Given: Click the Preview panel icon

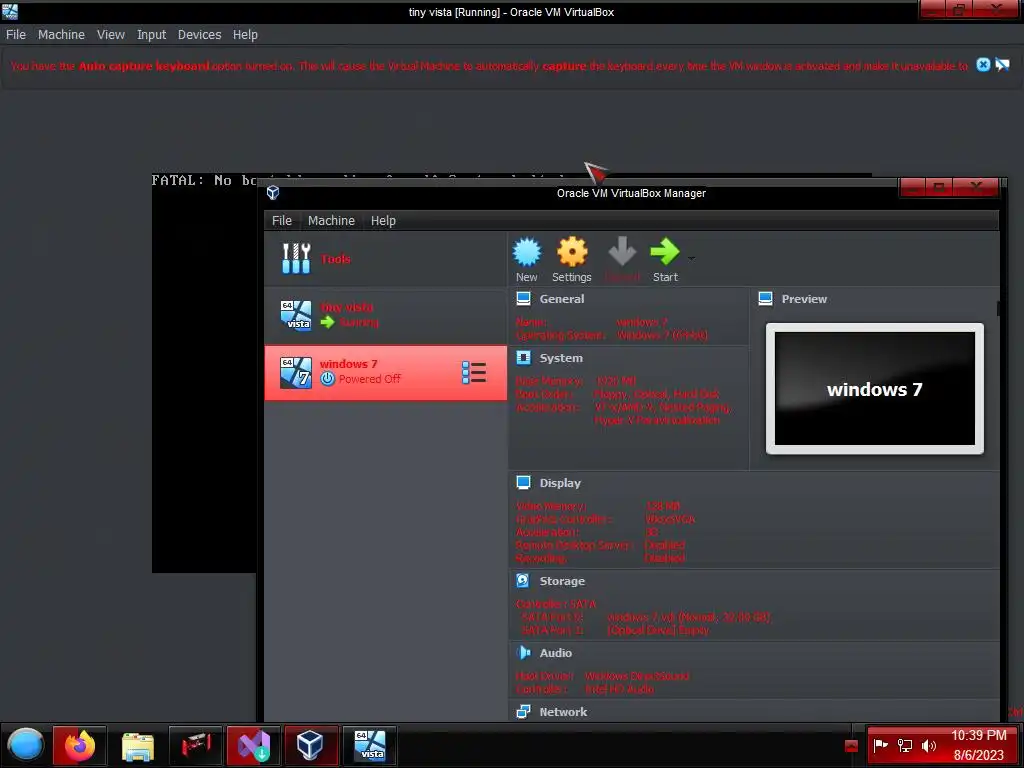Looking at the screenshot, I should pos(765,298).
